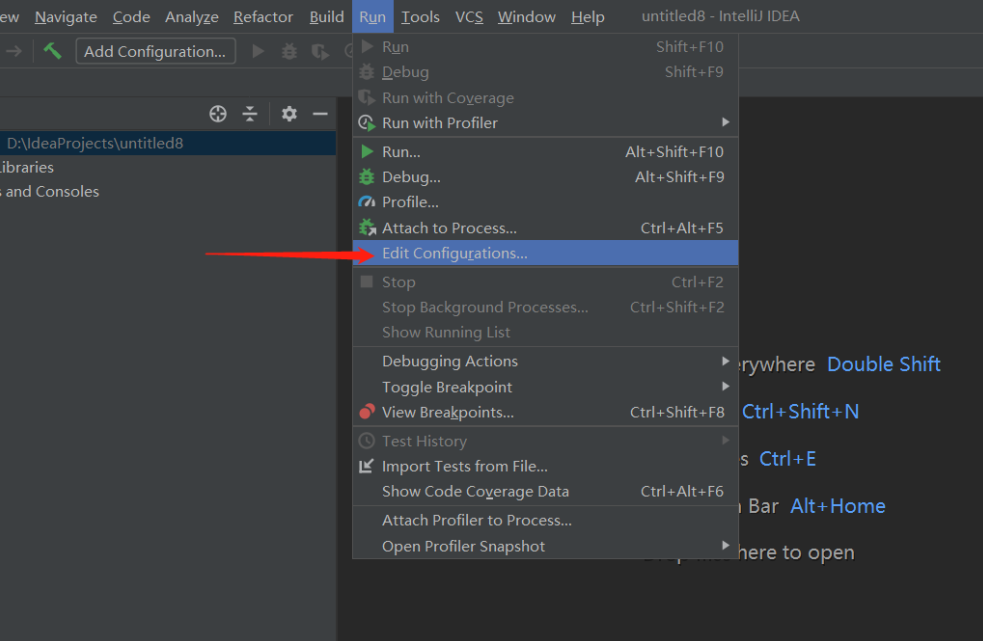Screen dimensions: 983x641
Task: Click the Locate/Select Opened File crosshair icon
Action: pyautogui.click(x=218, y=114)
